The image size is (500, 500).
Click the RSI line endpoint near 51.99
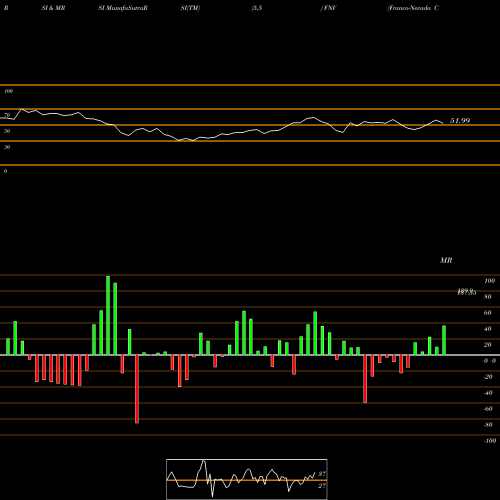click(443, 123)
